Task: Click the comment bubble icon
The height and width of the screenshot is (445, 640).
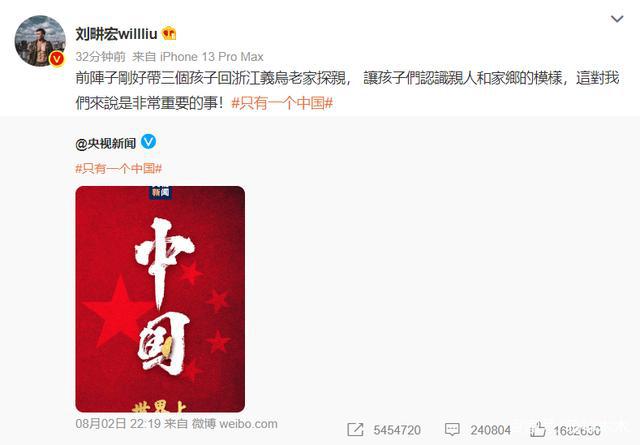Action: point(452,429)
